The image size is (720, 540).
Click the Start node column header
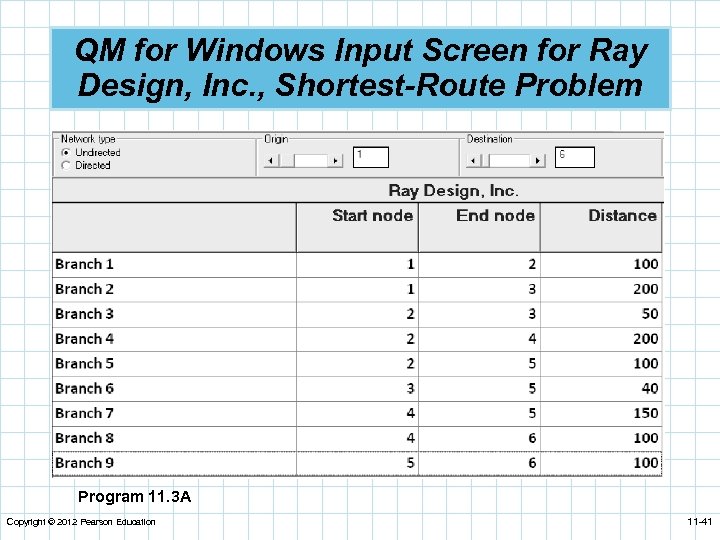click(x=358, y=228)
